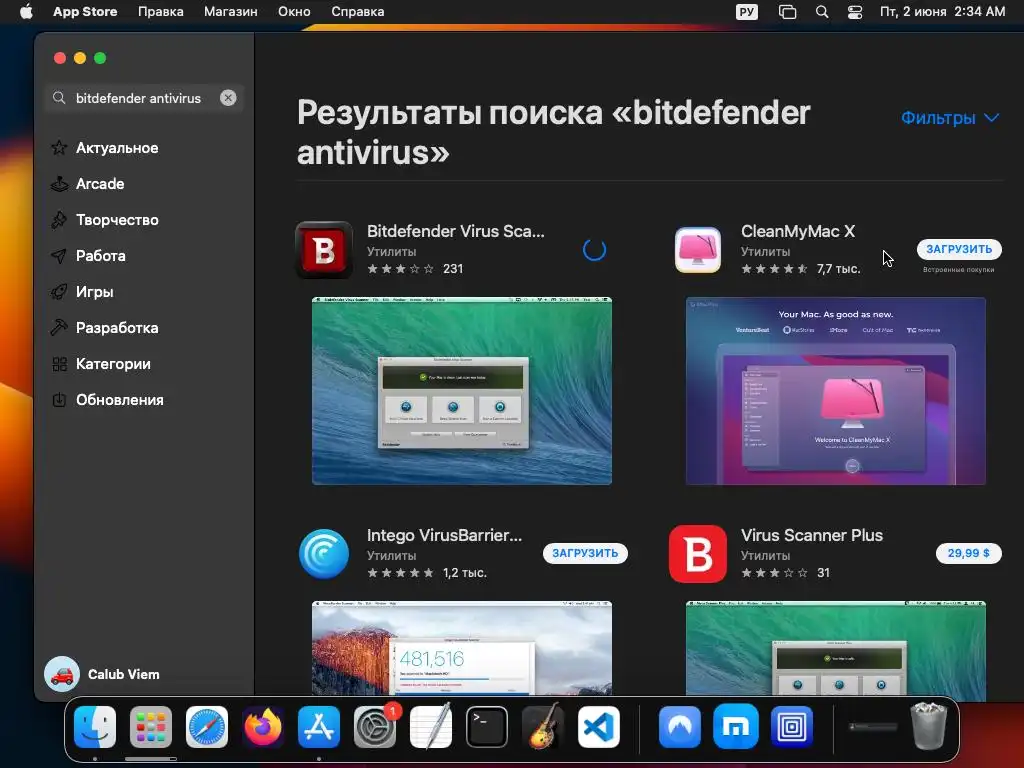
Task: Click the Intego rating 1,2 тыс.
Action: (x=464, y=573)
